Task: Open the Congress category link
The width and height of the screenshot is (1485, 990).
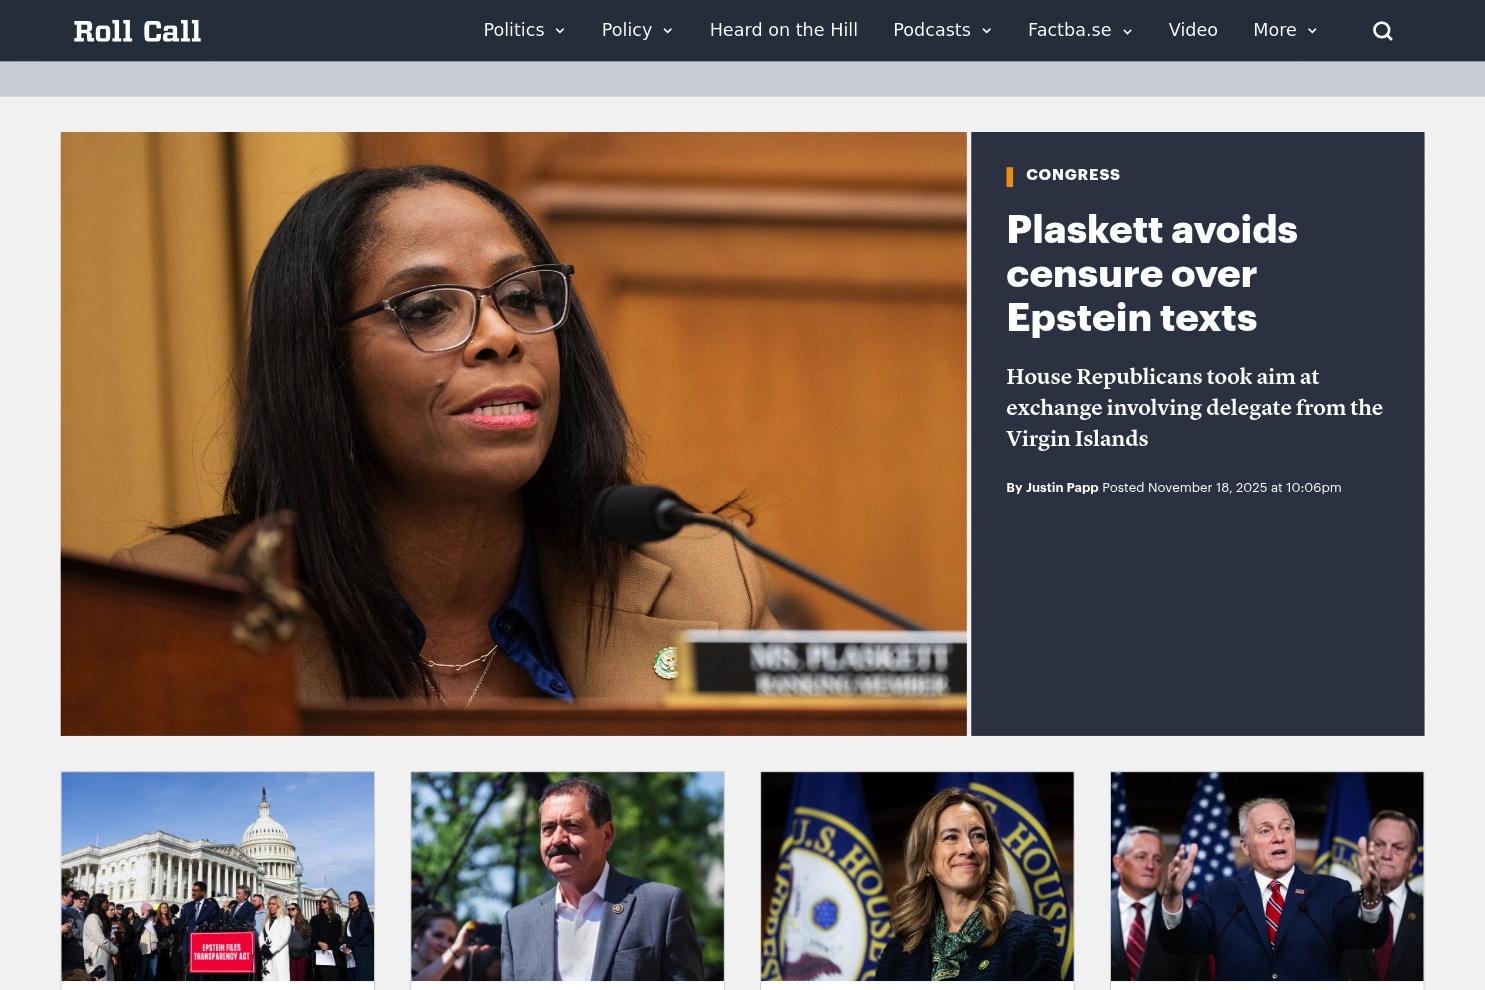Action: (1073, 175)
